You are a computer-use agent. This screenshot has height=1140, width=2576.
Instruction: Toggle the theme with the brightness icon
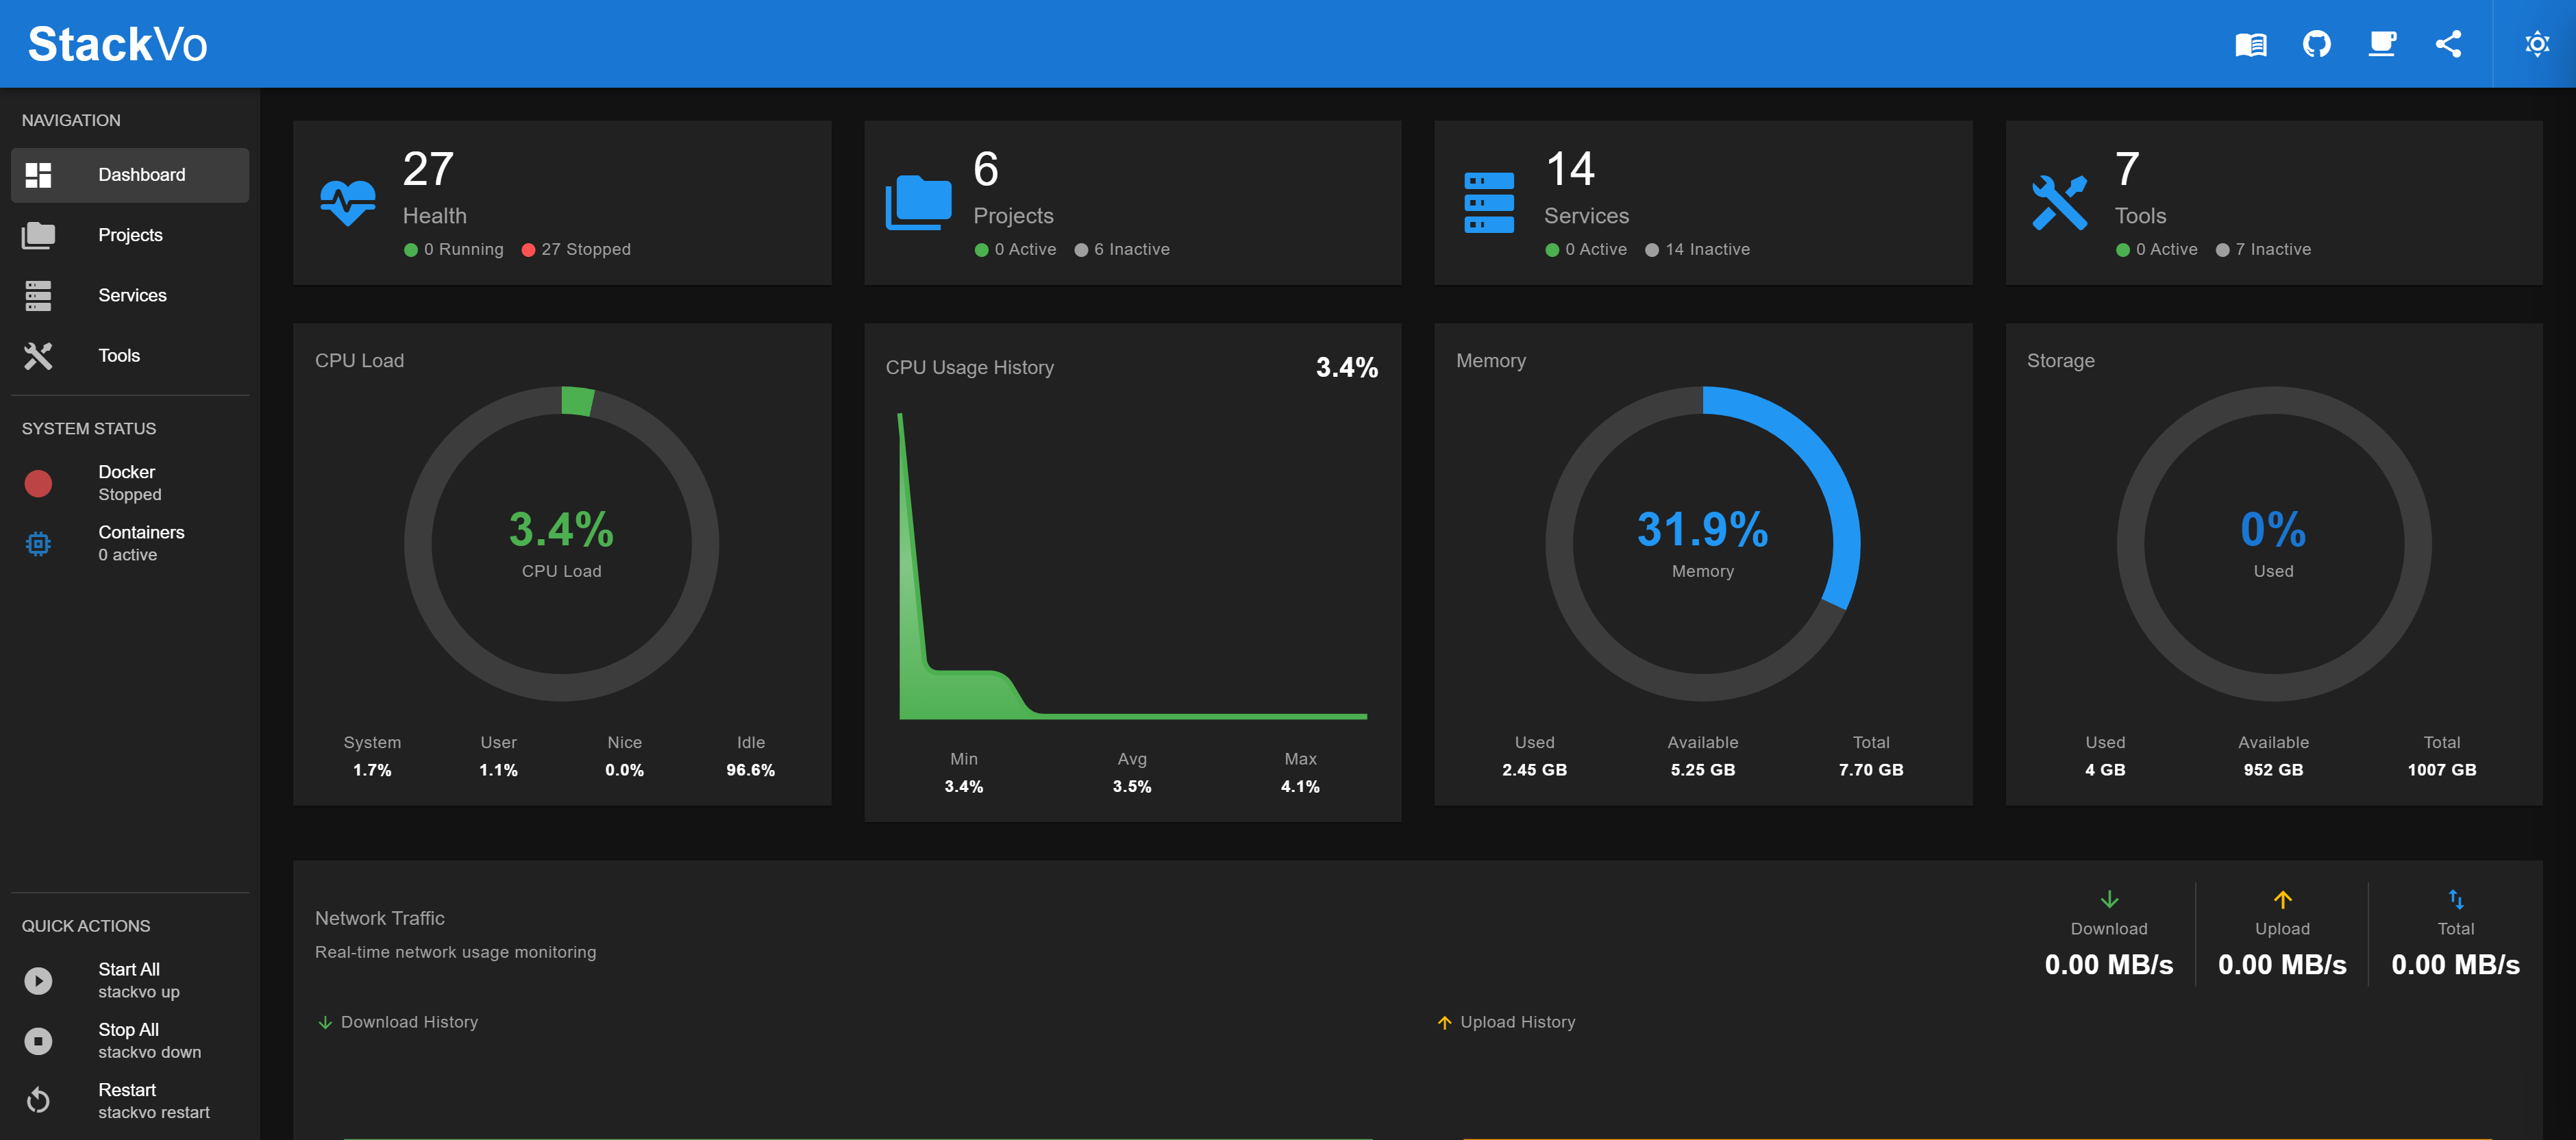tap(2537, 43)
